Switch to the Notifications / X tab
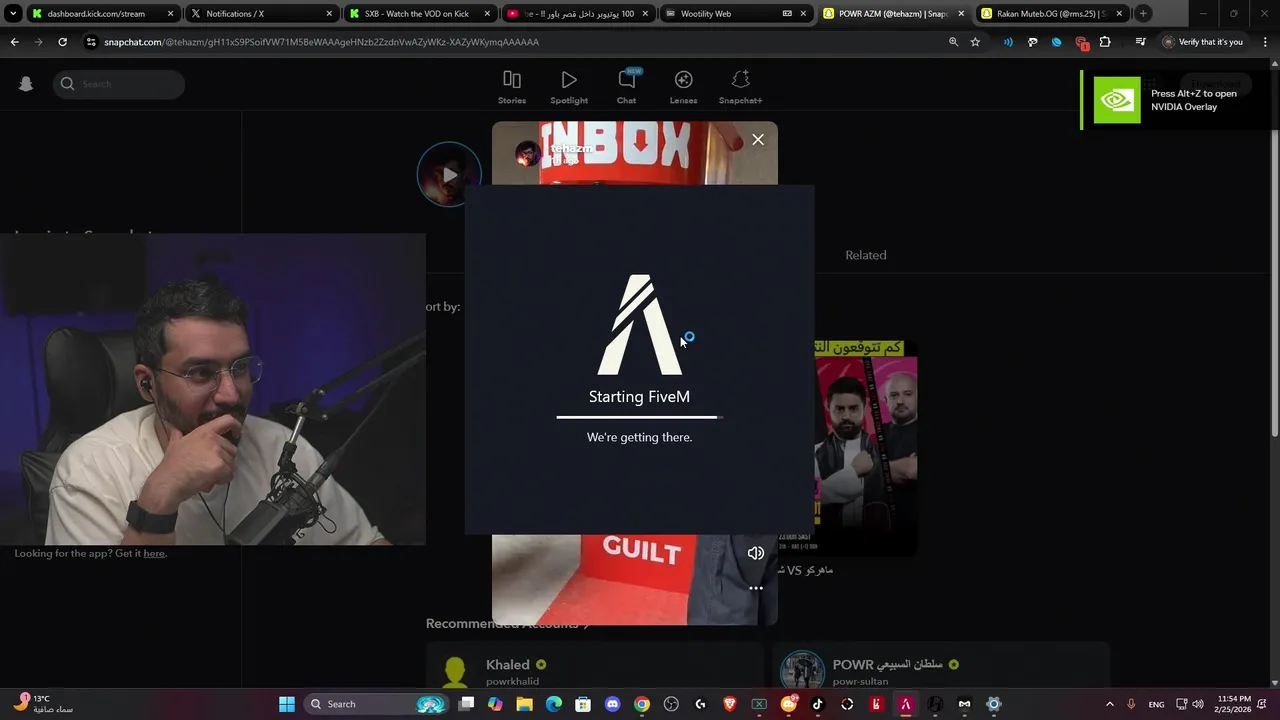The width and height of the screenshot is (1280, 720). tap(262, 14)
